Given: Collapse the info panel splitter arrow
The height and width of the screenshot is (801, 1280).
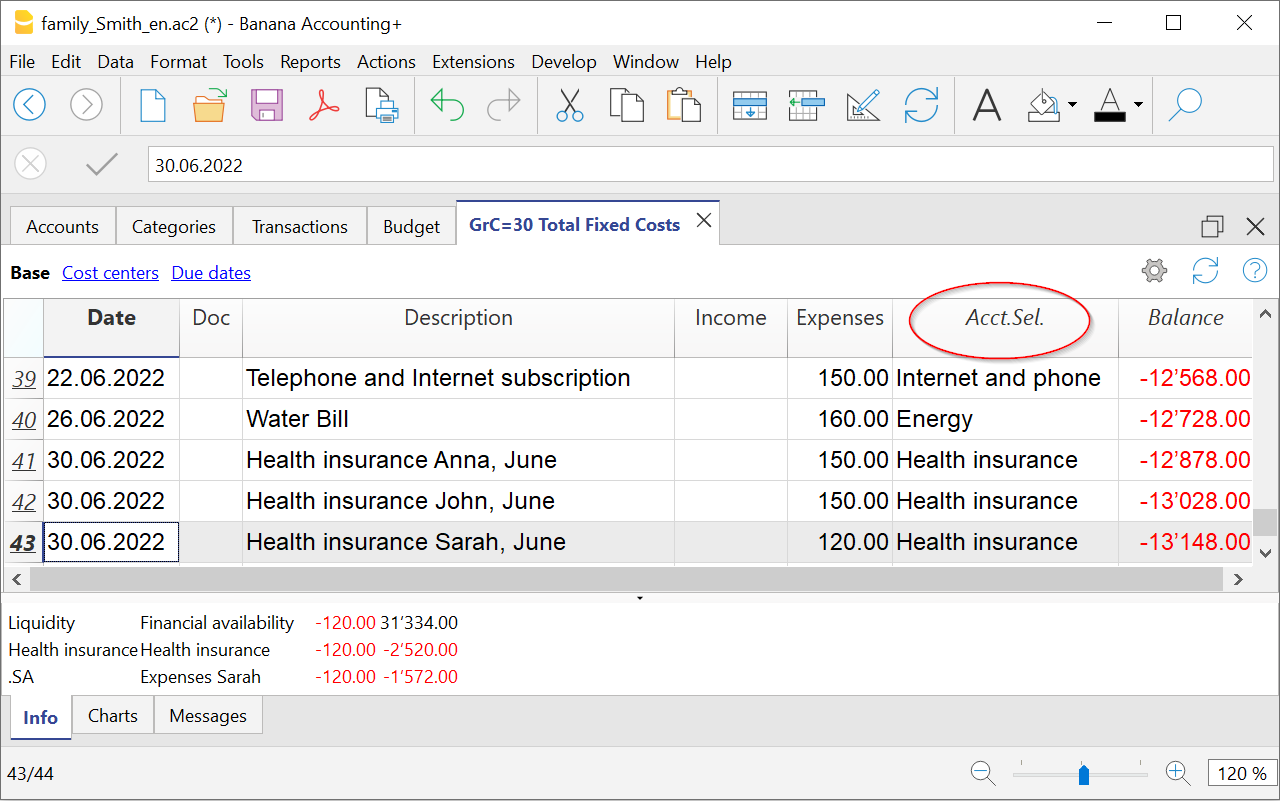Looking at the screenshot, I should coord(640,598).
